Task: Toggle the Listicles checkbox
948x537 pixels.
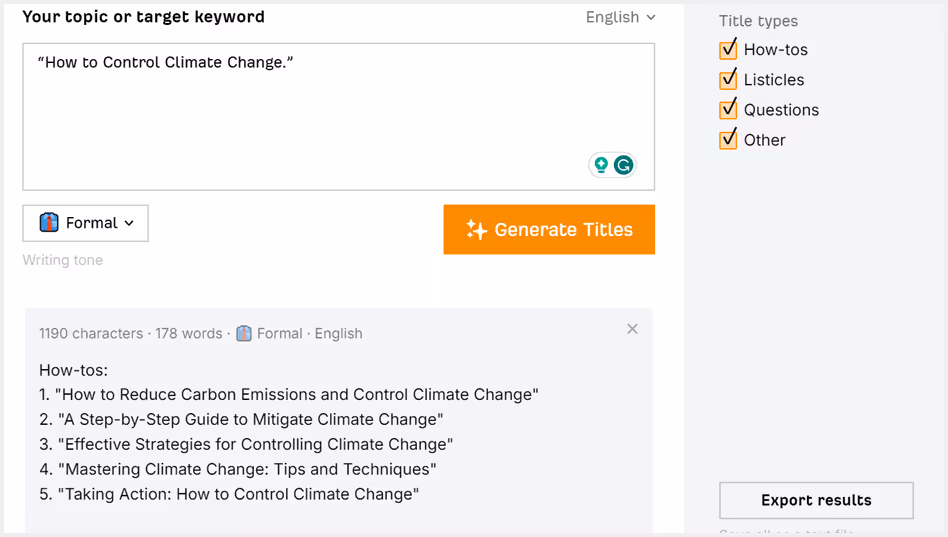Action: (x=728, y=79)
